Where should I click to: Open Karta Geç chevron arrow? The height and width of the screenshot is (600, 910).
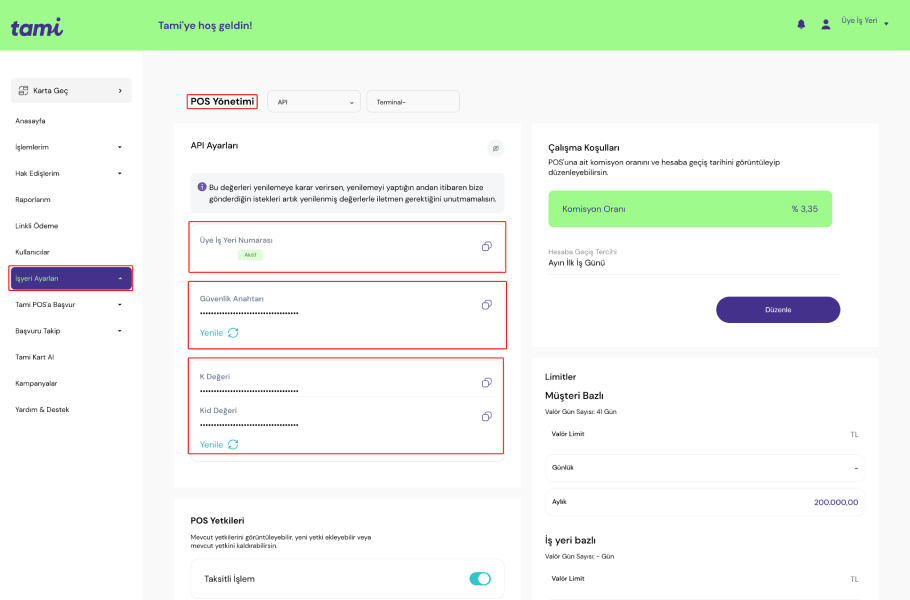(120, 91)
